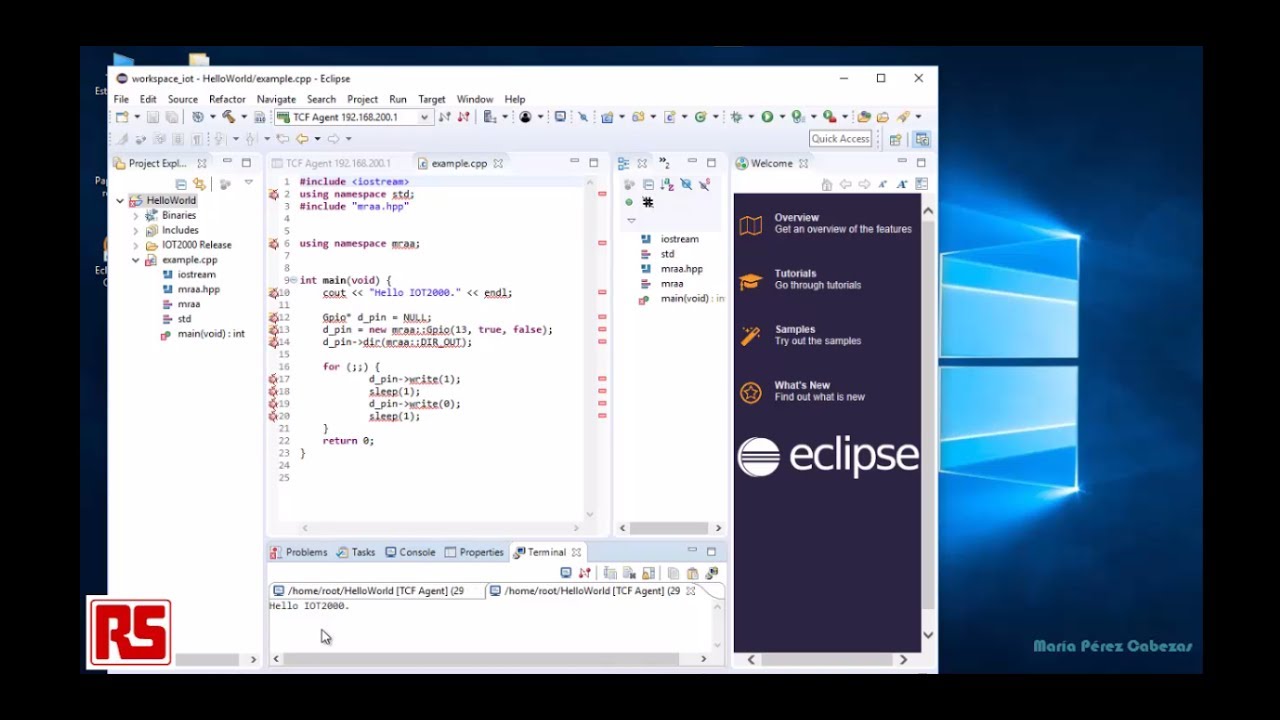1280x720 pixels.
Task: Open the File menu
Action: 121,99
